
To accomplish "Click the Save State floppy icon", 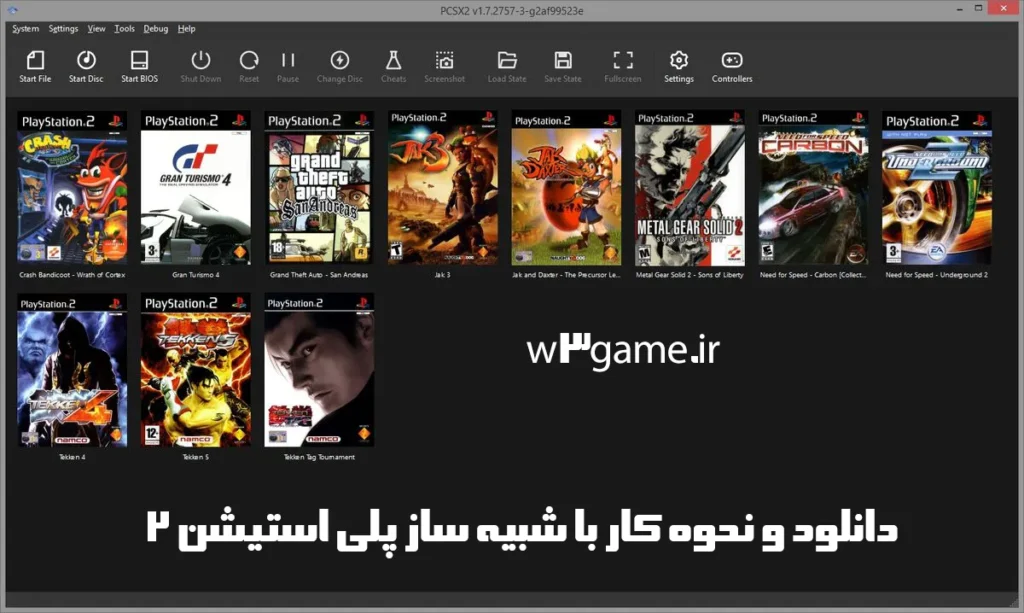I will 563,61.
